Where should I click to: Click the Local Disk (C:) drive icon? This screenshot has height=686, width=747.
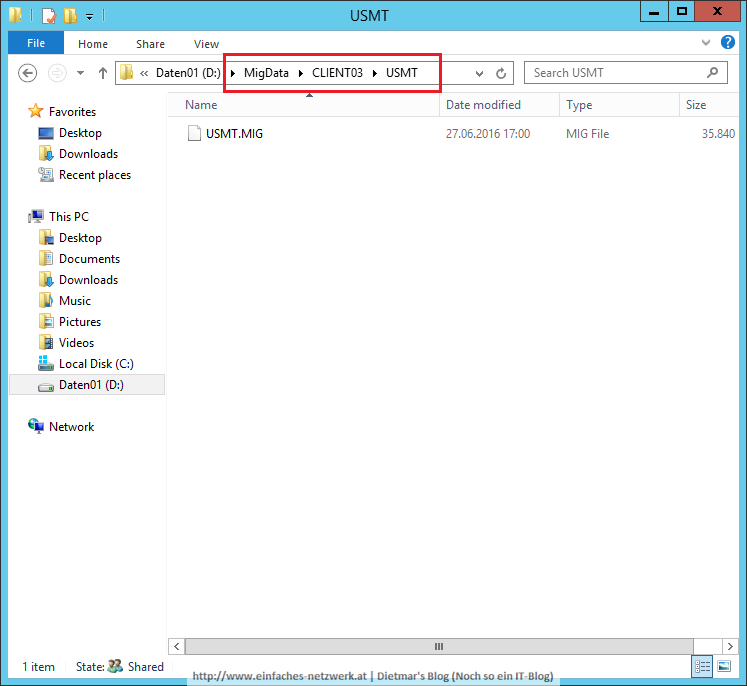pos(46,363)
